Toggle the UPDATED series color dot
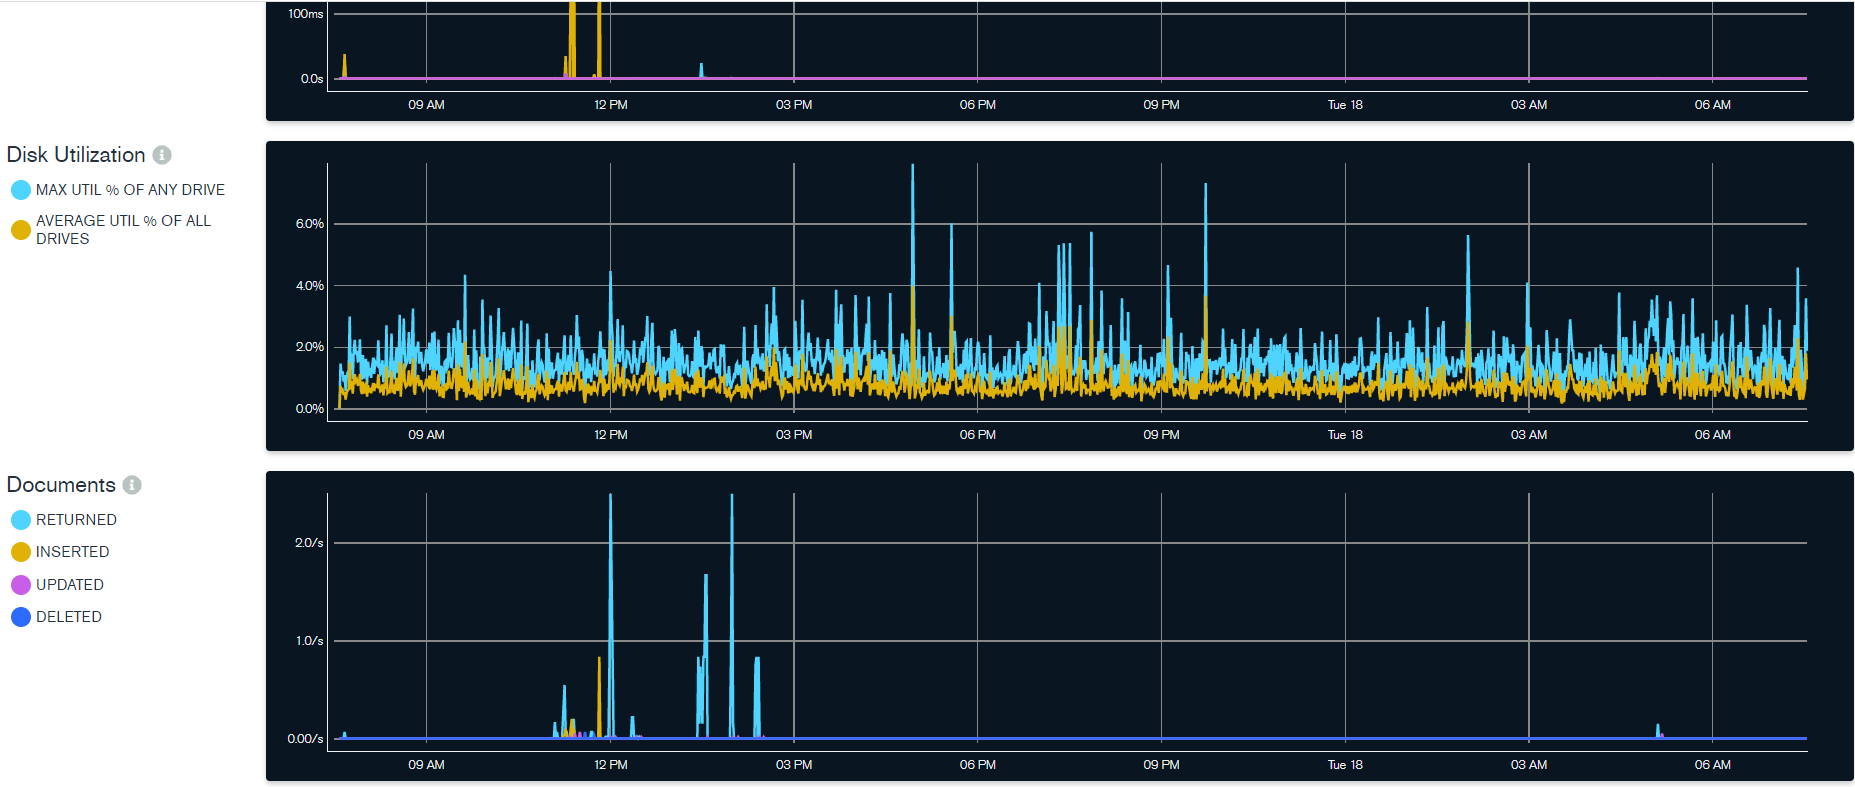Viewport: 1855px width, 787px height. [21, 585]
